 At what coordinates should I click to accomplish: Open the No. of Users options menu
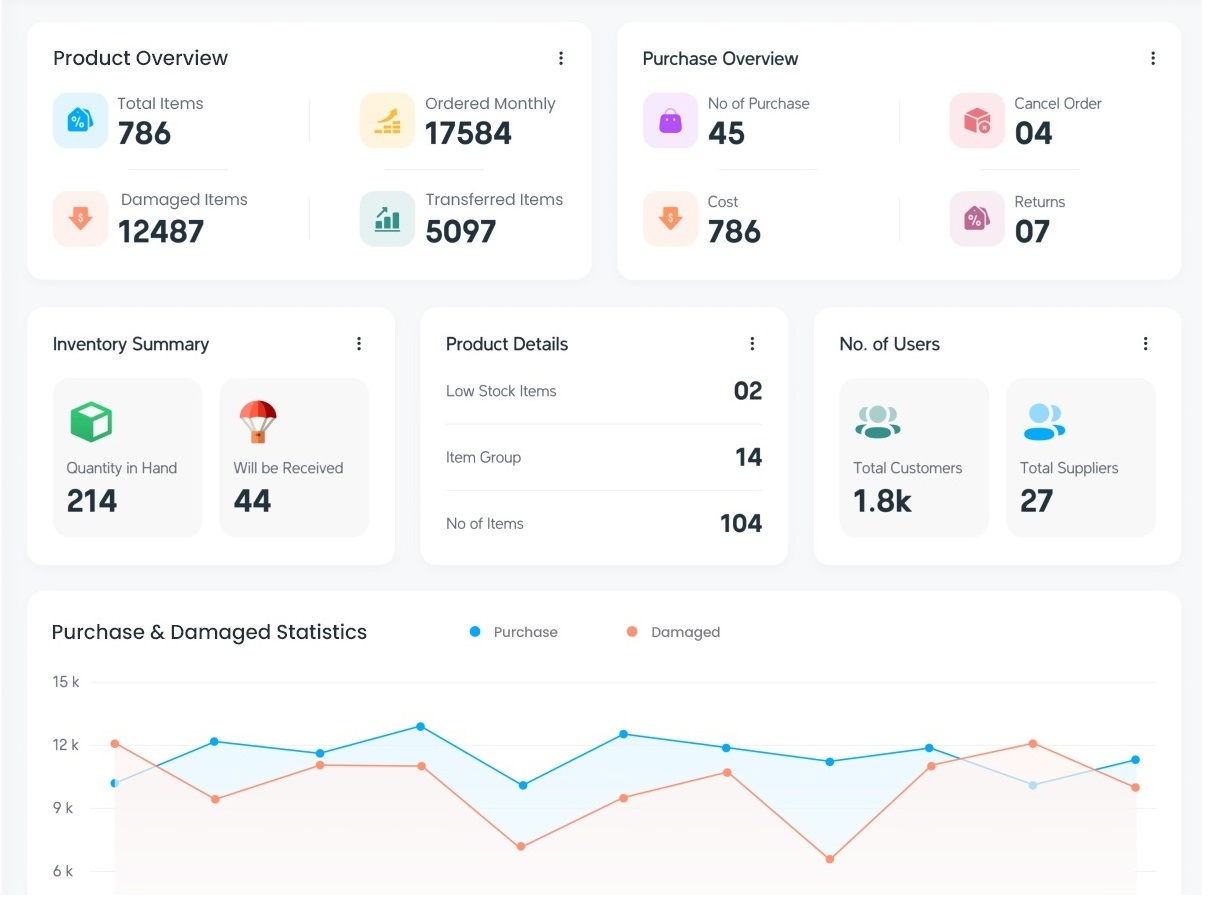pyautogui.click(x=1145, y=343)
